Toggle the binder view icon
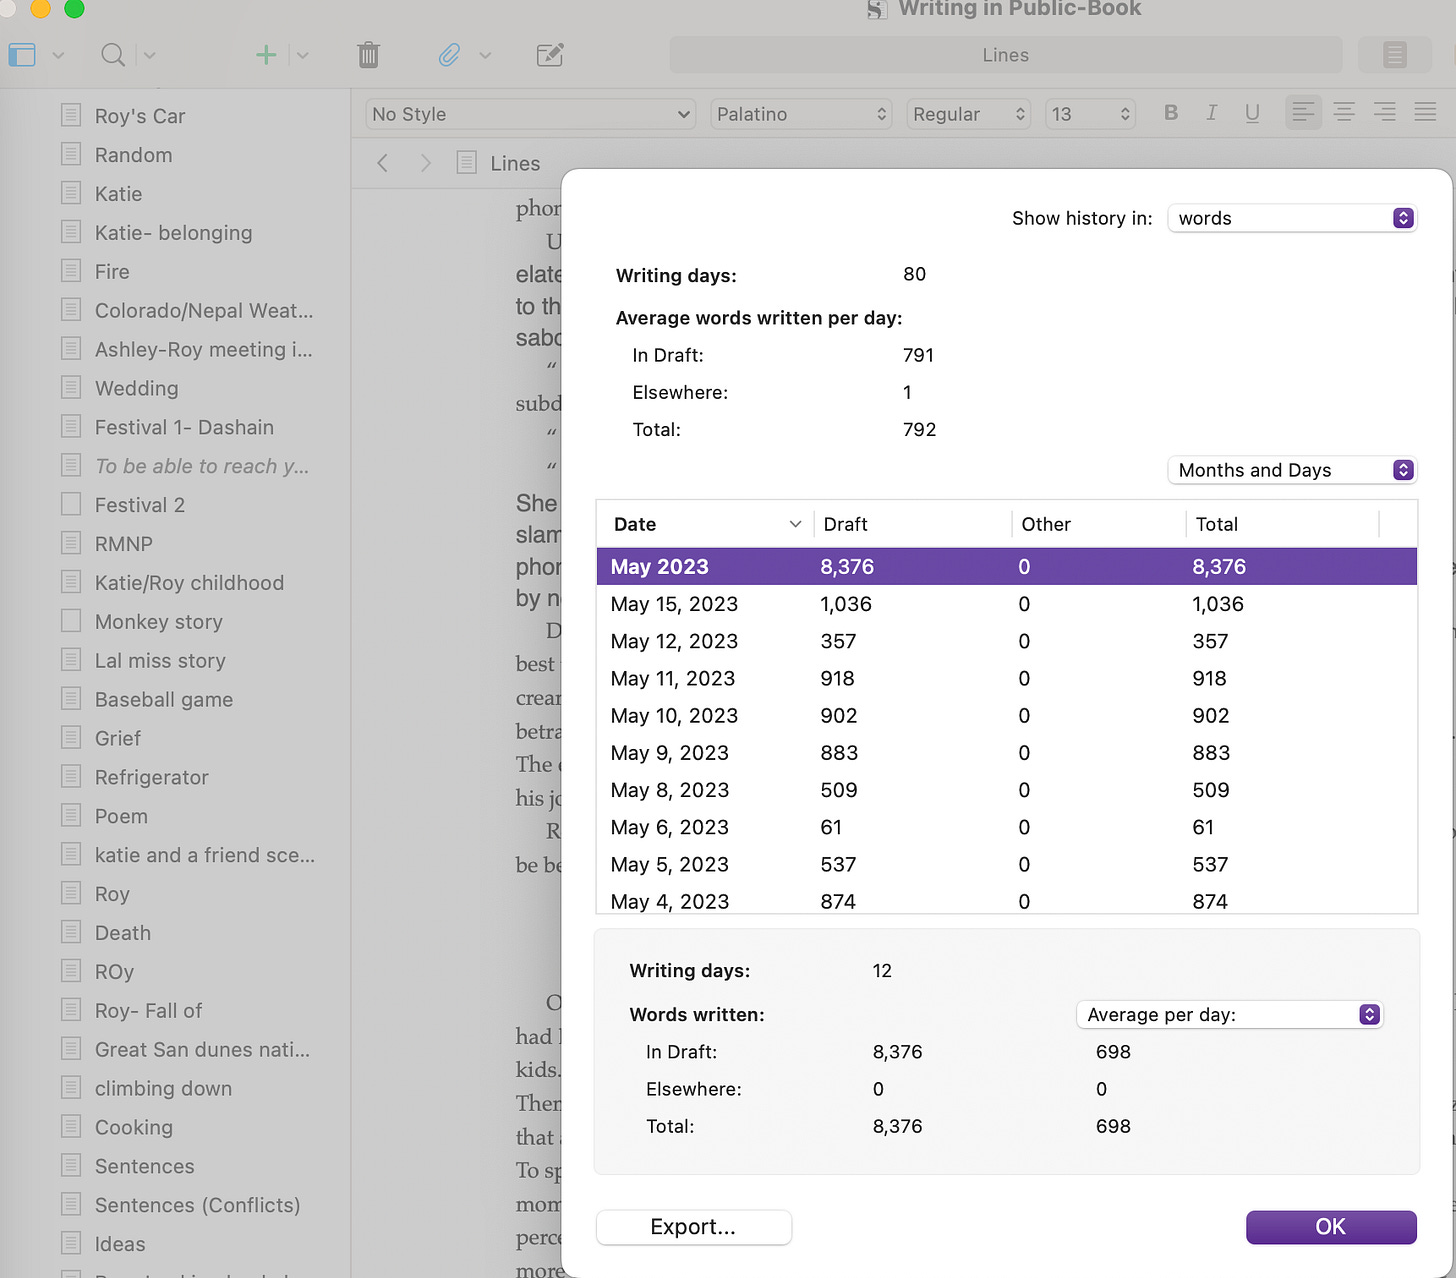 click(x=22, y=55)
